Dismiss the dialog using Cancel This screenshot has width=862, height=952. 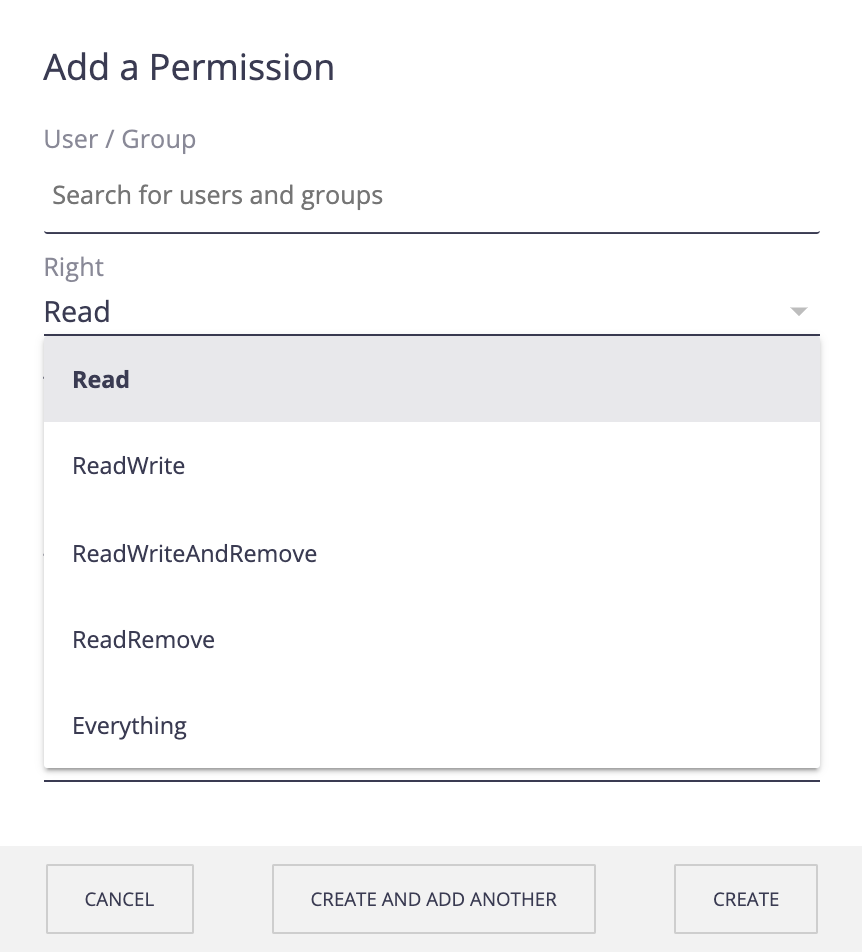[120, 899]
